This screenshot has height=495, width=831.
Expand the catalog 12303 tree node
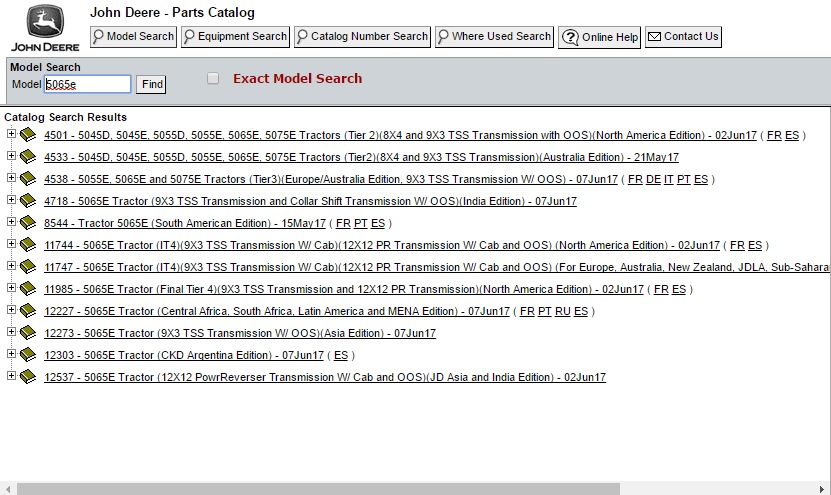coord(11,354)
